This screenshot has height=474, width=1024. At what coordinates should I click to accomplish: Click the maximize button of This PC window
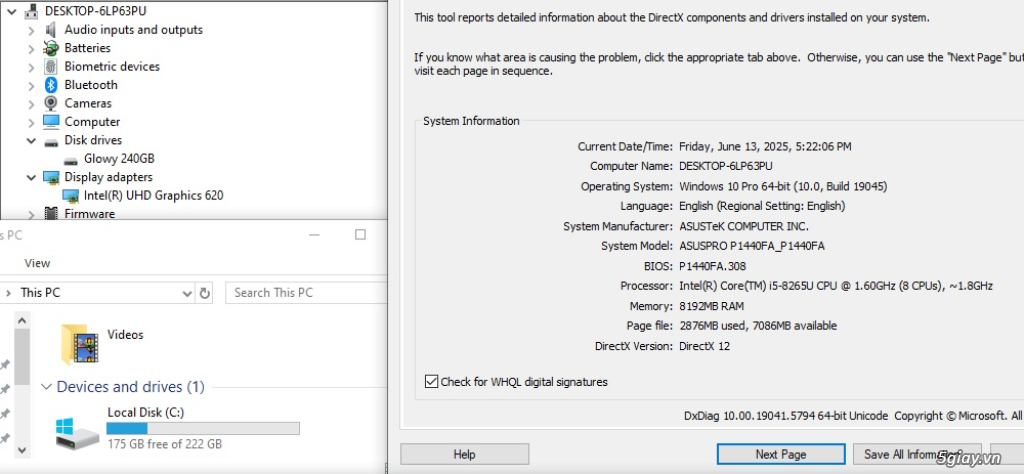360,234
